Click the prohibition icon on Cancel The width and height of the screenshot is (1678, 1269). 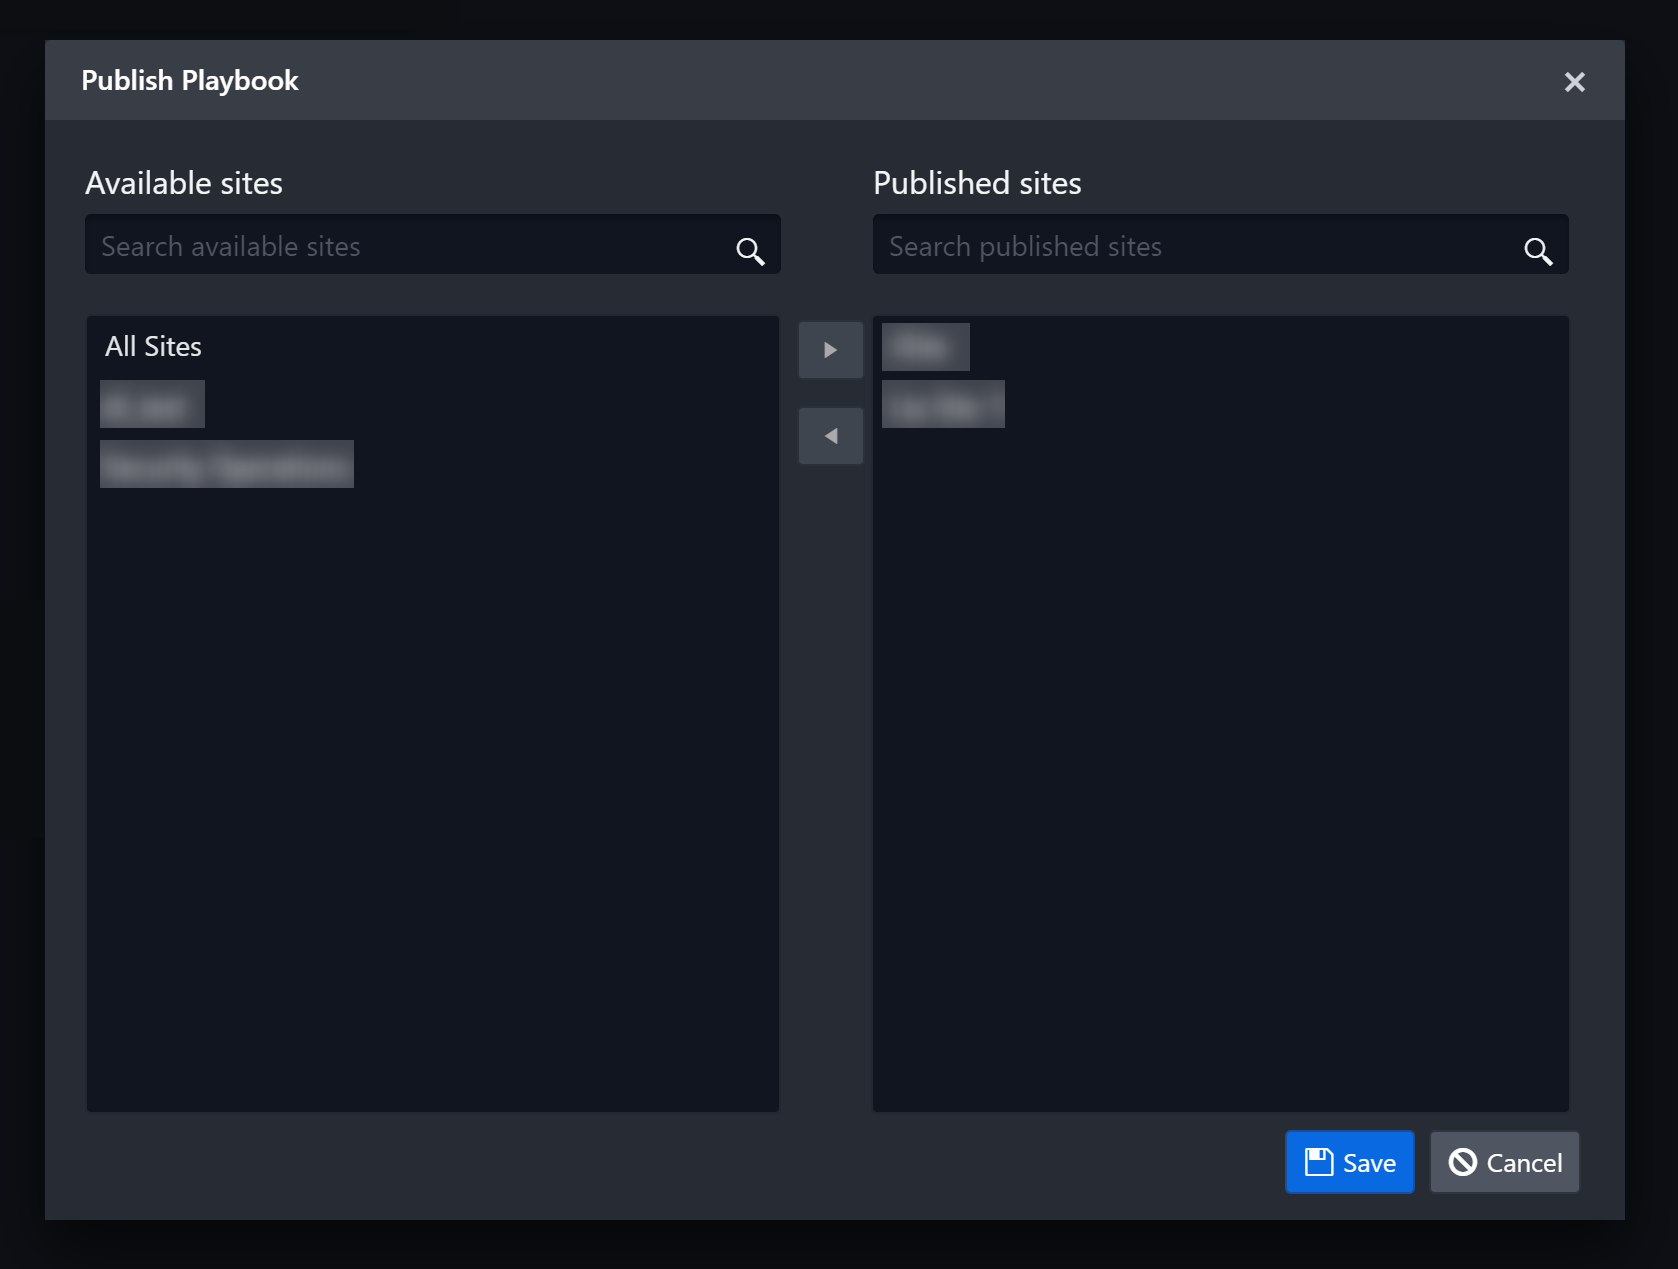[1462, 1162]
